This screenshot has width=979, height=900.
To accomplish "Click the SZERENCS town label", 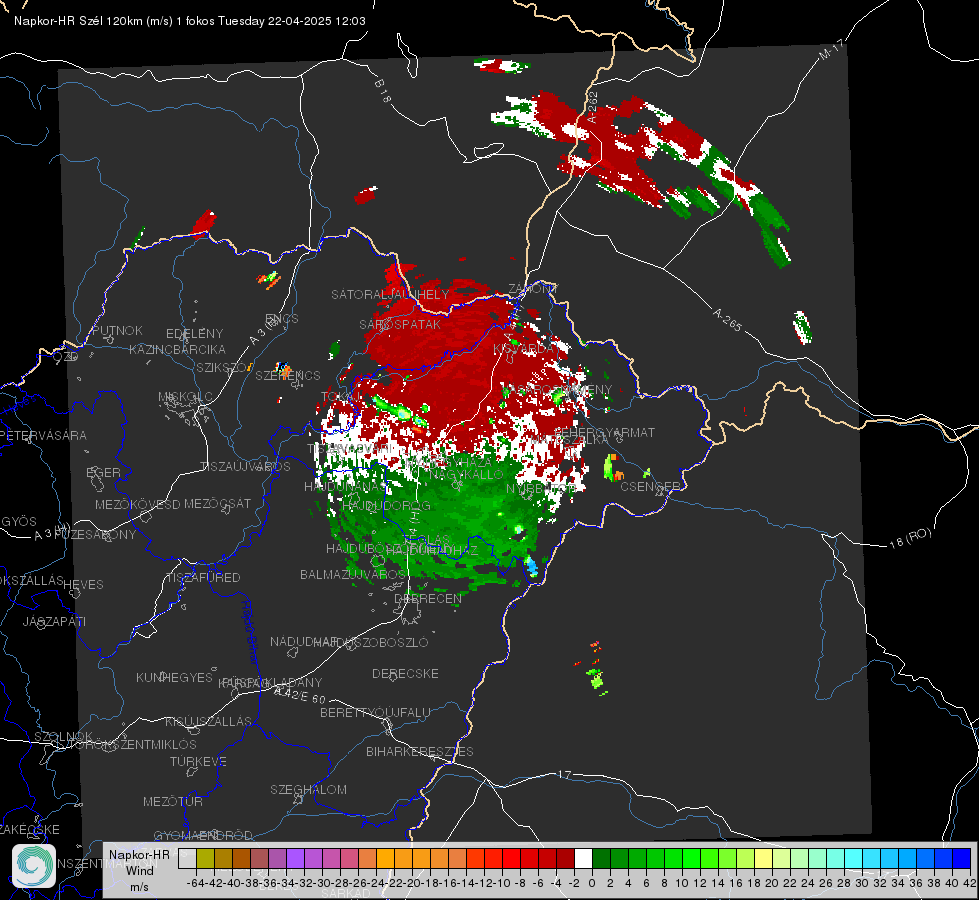I will (x=288, y=375).
